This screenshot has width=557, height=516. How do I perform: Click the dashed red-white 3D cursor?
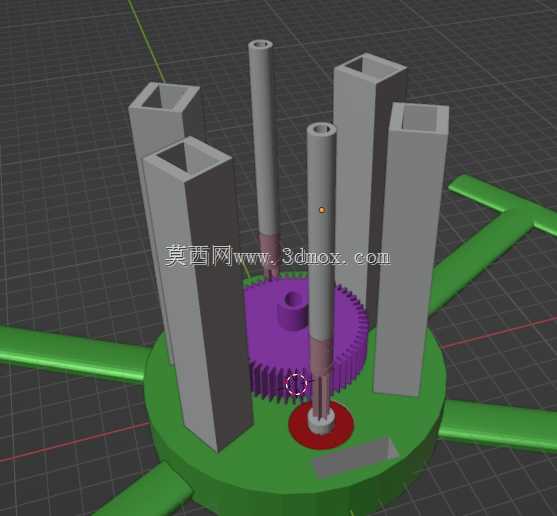tap(297, 384)
